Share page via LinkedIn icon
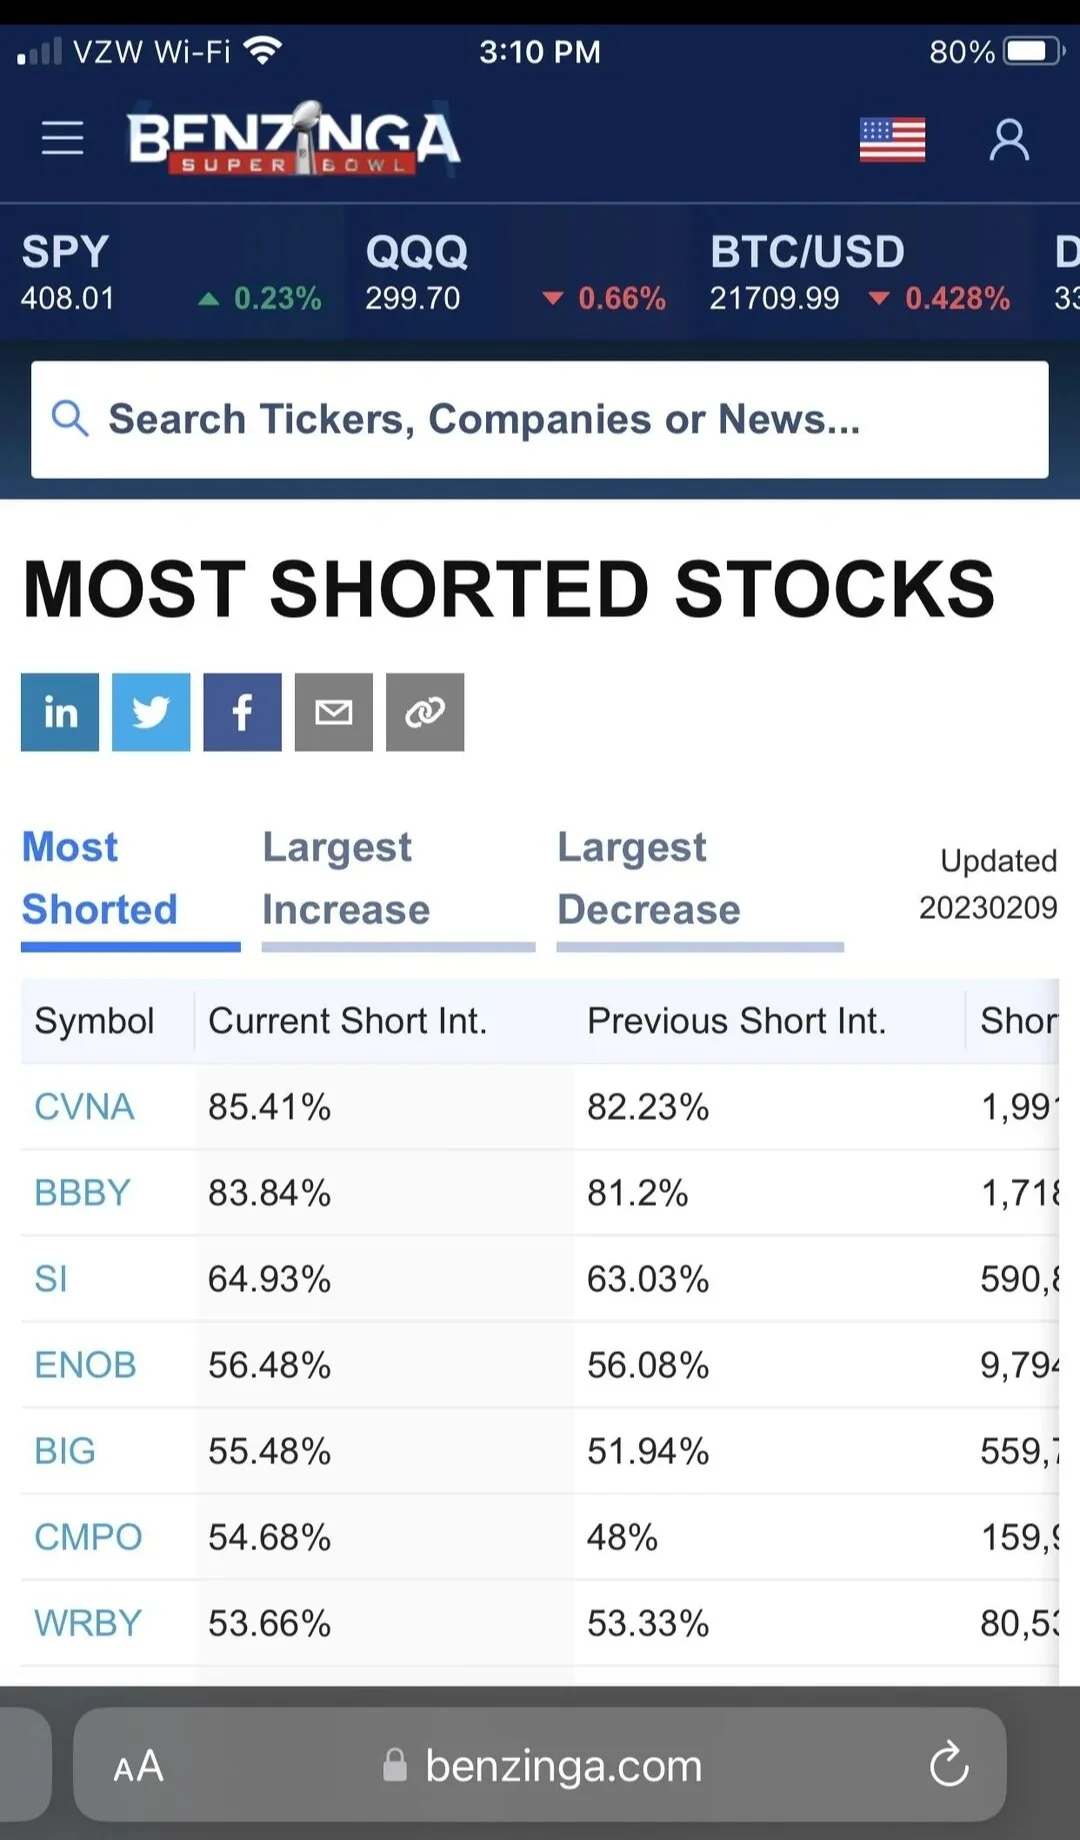Image resolution: width=1080 pixels, height=1840 pixels. click(60, 712)
